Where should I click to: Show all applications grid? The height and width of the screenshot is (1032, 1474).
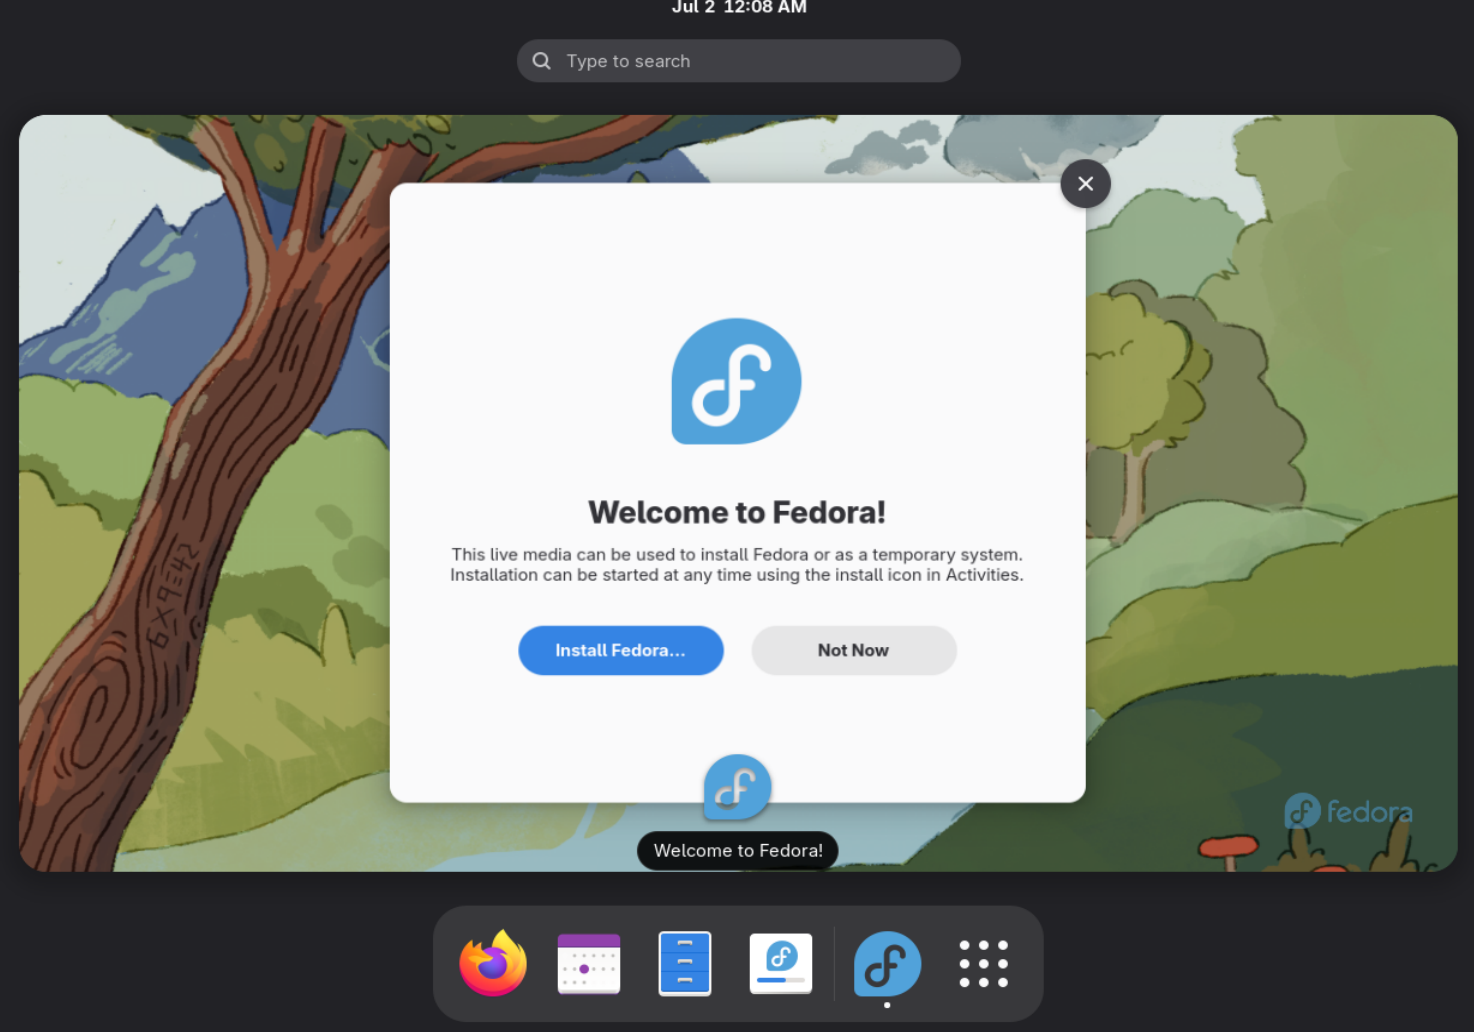pos(983,964)
